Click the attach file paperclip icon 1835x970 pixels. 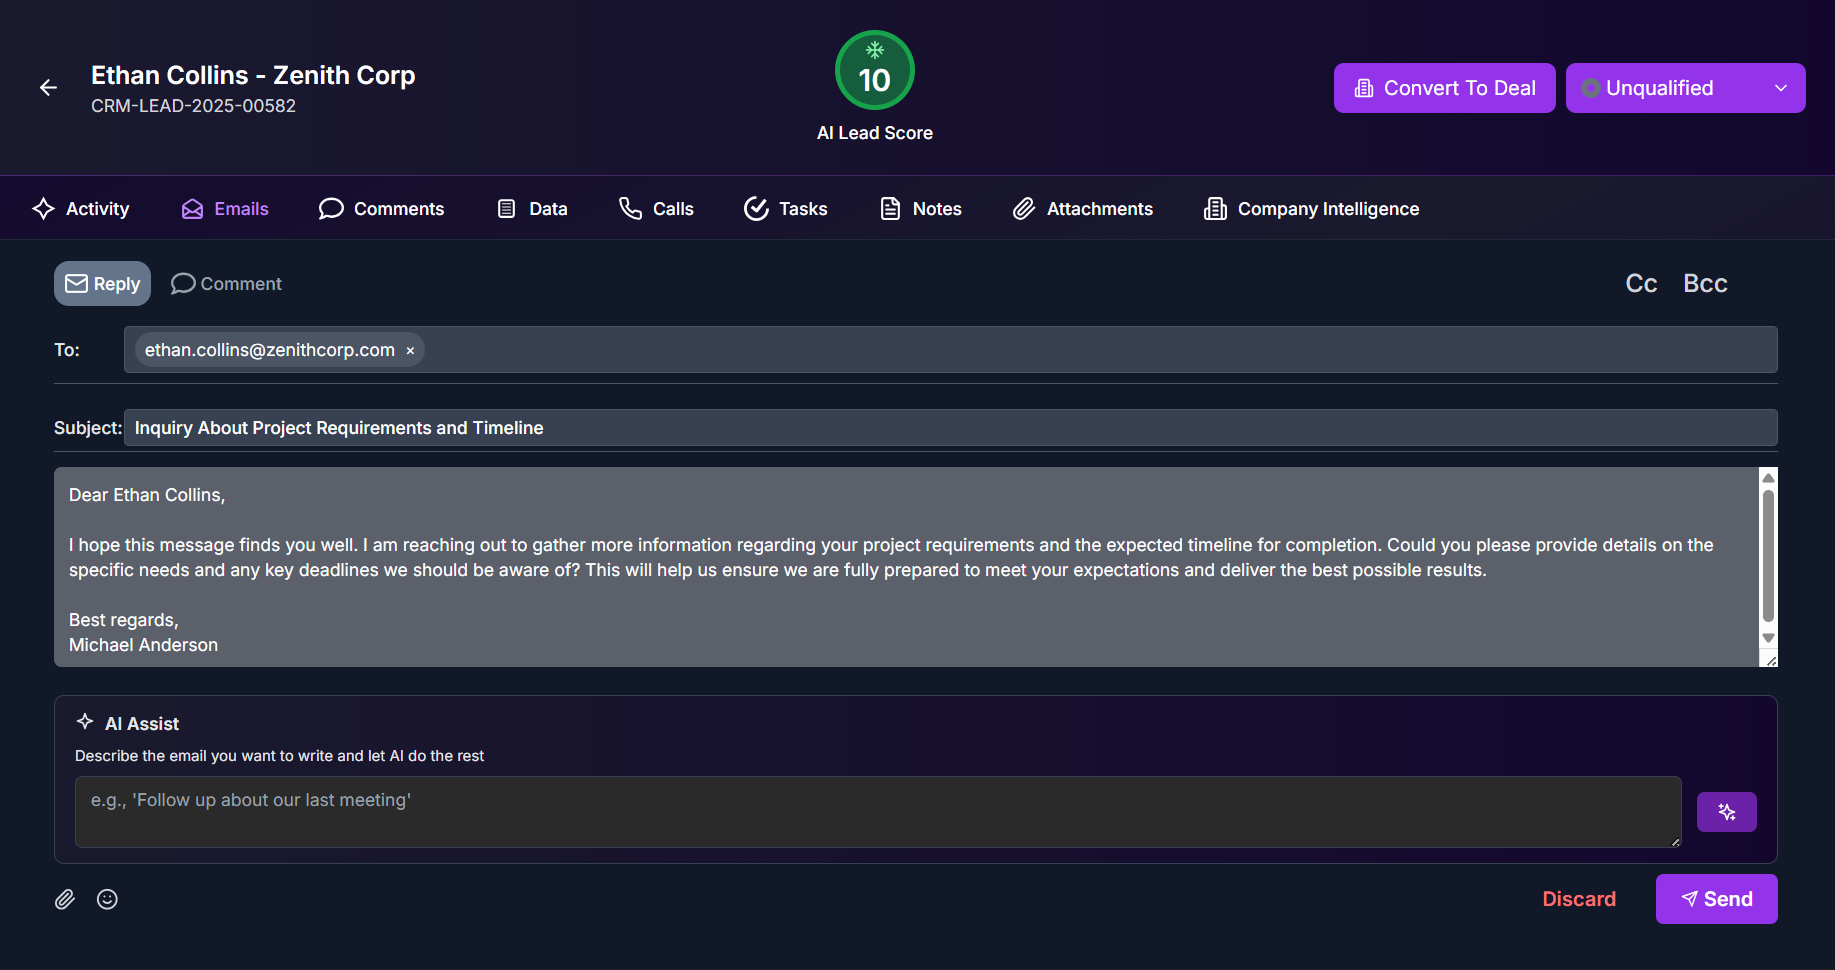pos(65,899)
